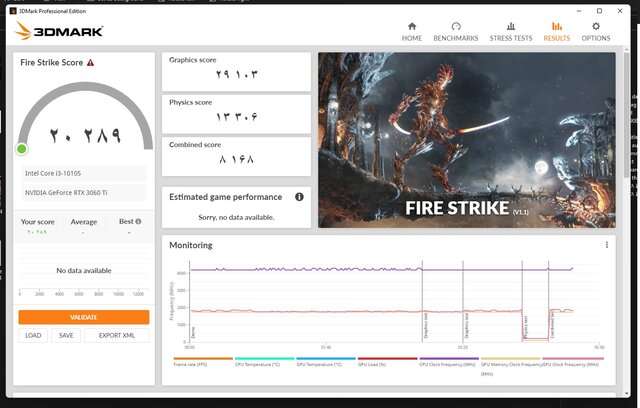Click the vertical scrollbar thumb

click(x=627, y=114)
